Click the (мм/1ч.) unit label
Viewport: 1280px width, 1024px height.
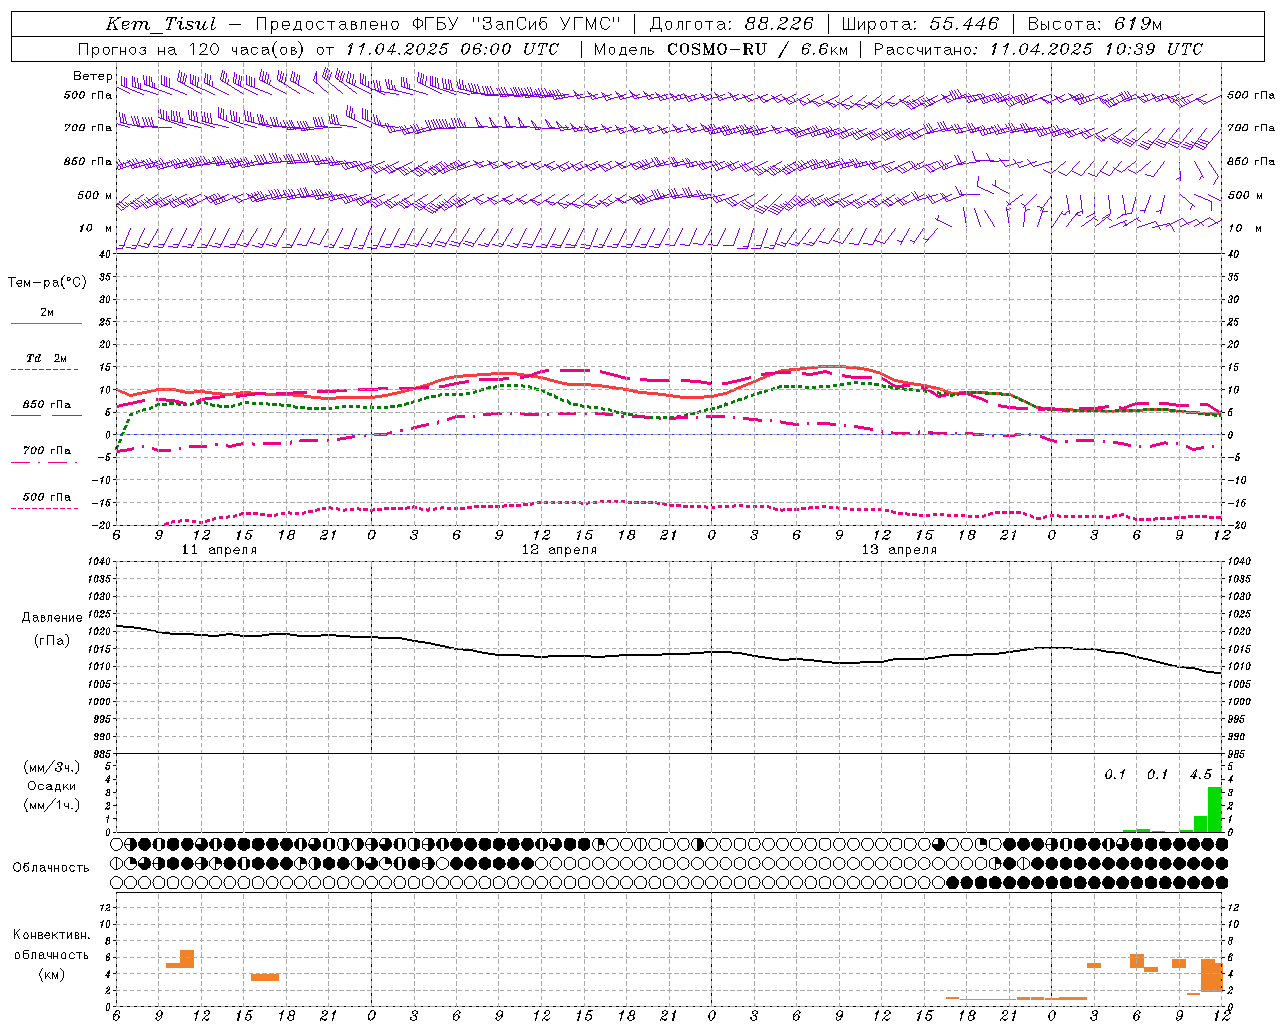[x=51, y=805]
